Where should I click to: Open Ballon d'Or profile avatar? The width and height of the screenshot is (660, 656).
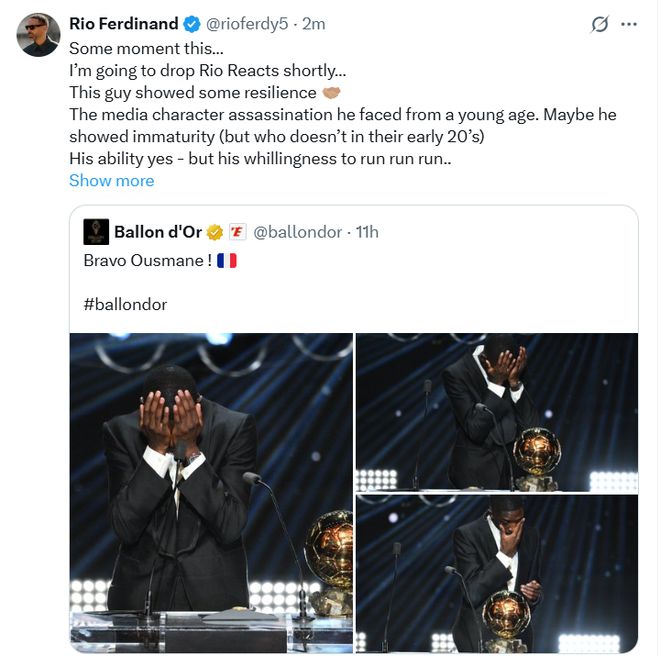pos(96,232)
